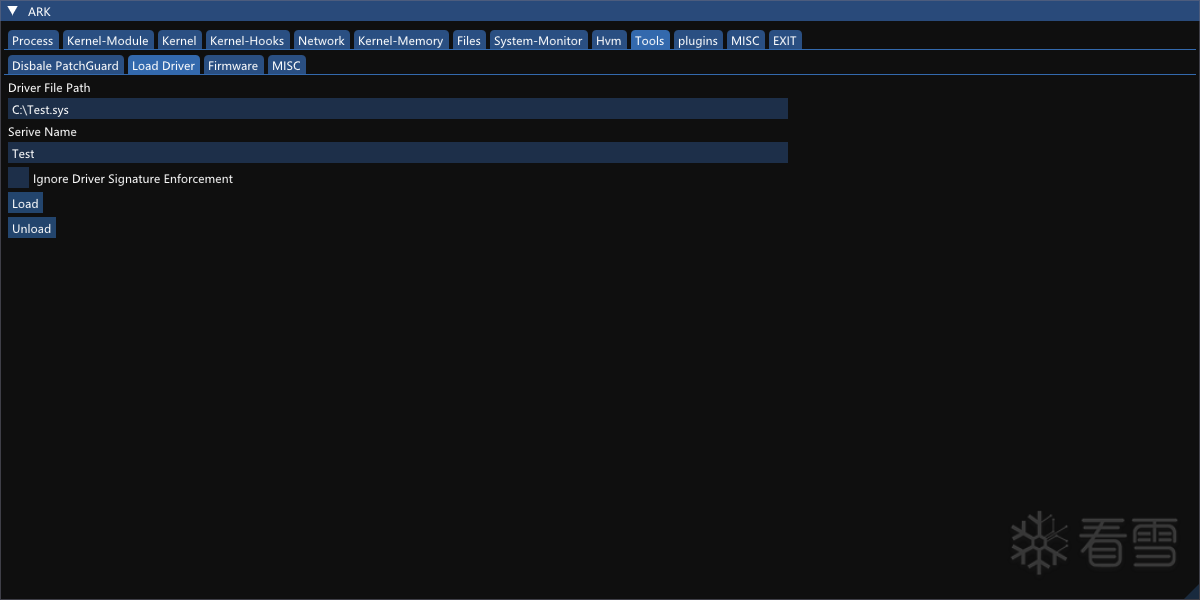Open the Disbale PatchGuard sub-tab

(x=65, y=65)
